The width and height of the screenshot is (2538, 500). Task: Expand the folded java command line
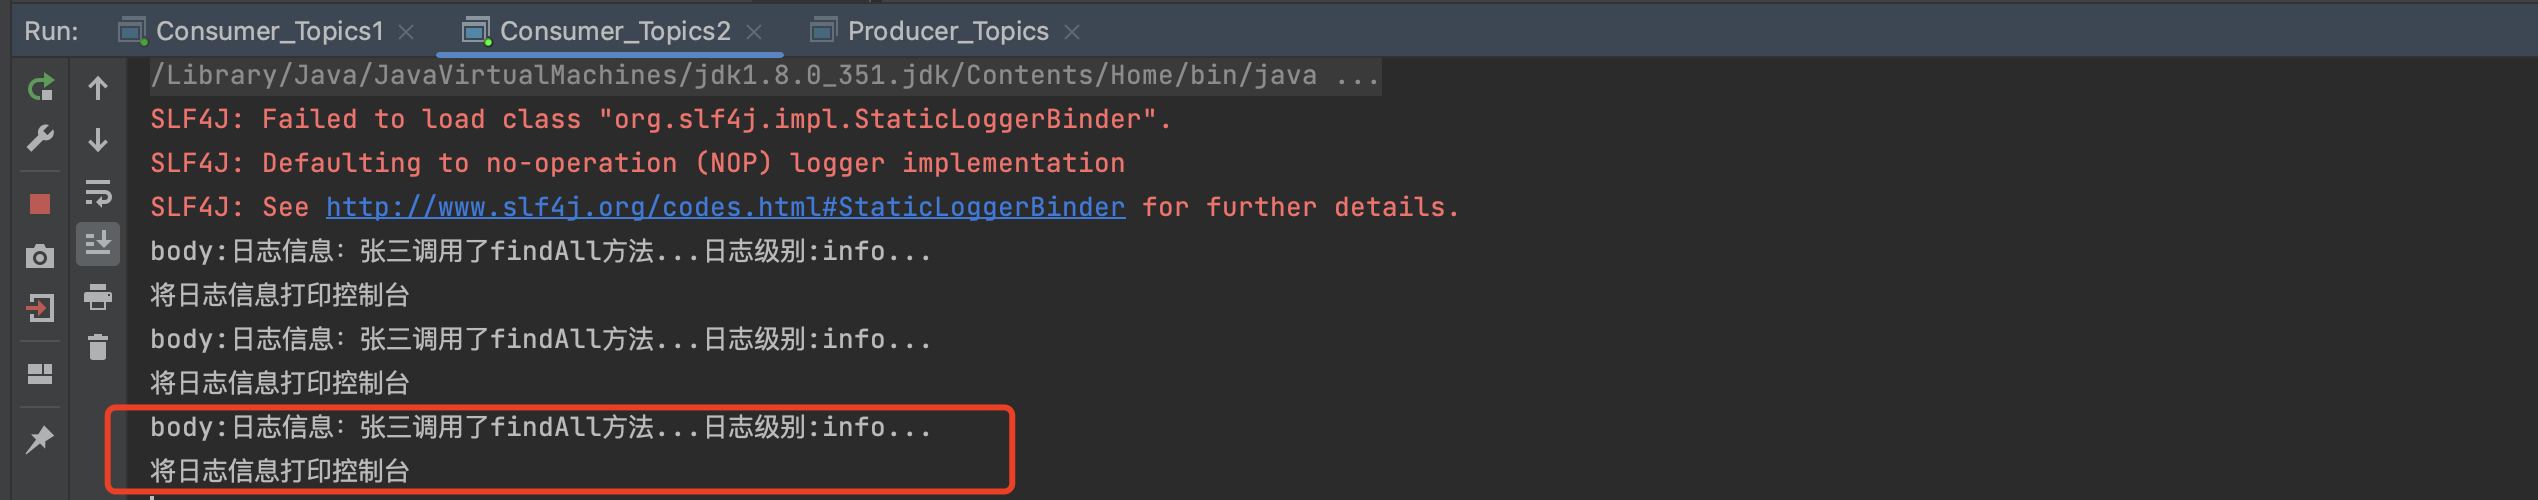[1358, 76]
